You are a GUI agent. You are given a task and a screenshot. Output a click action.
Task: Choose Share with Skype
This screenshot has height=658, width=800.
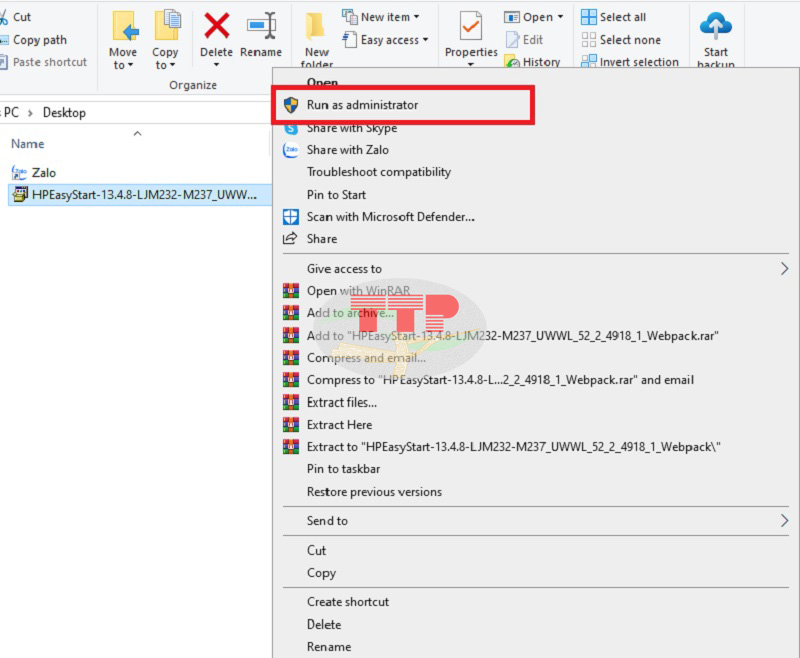(352, 128)
